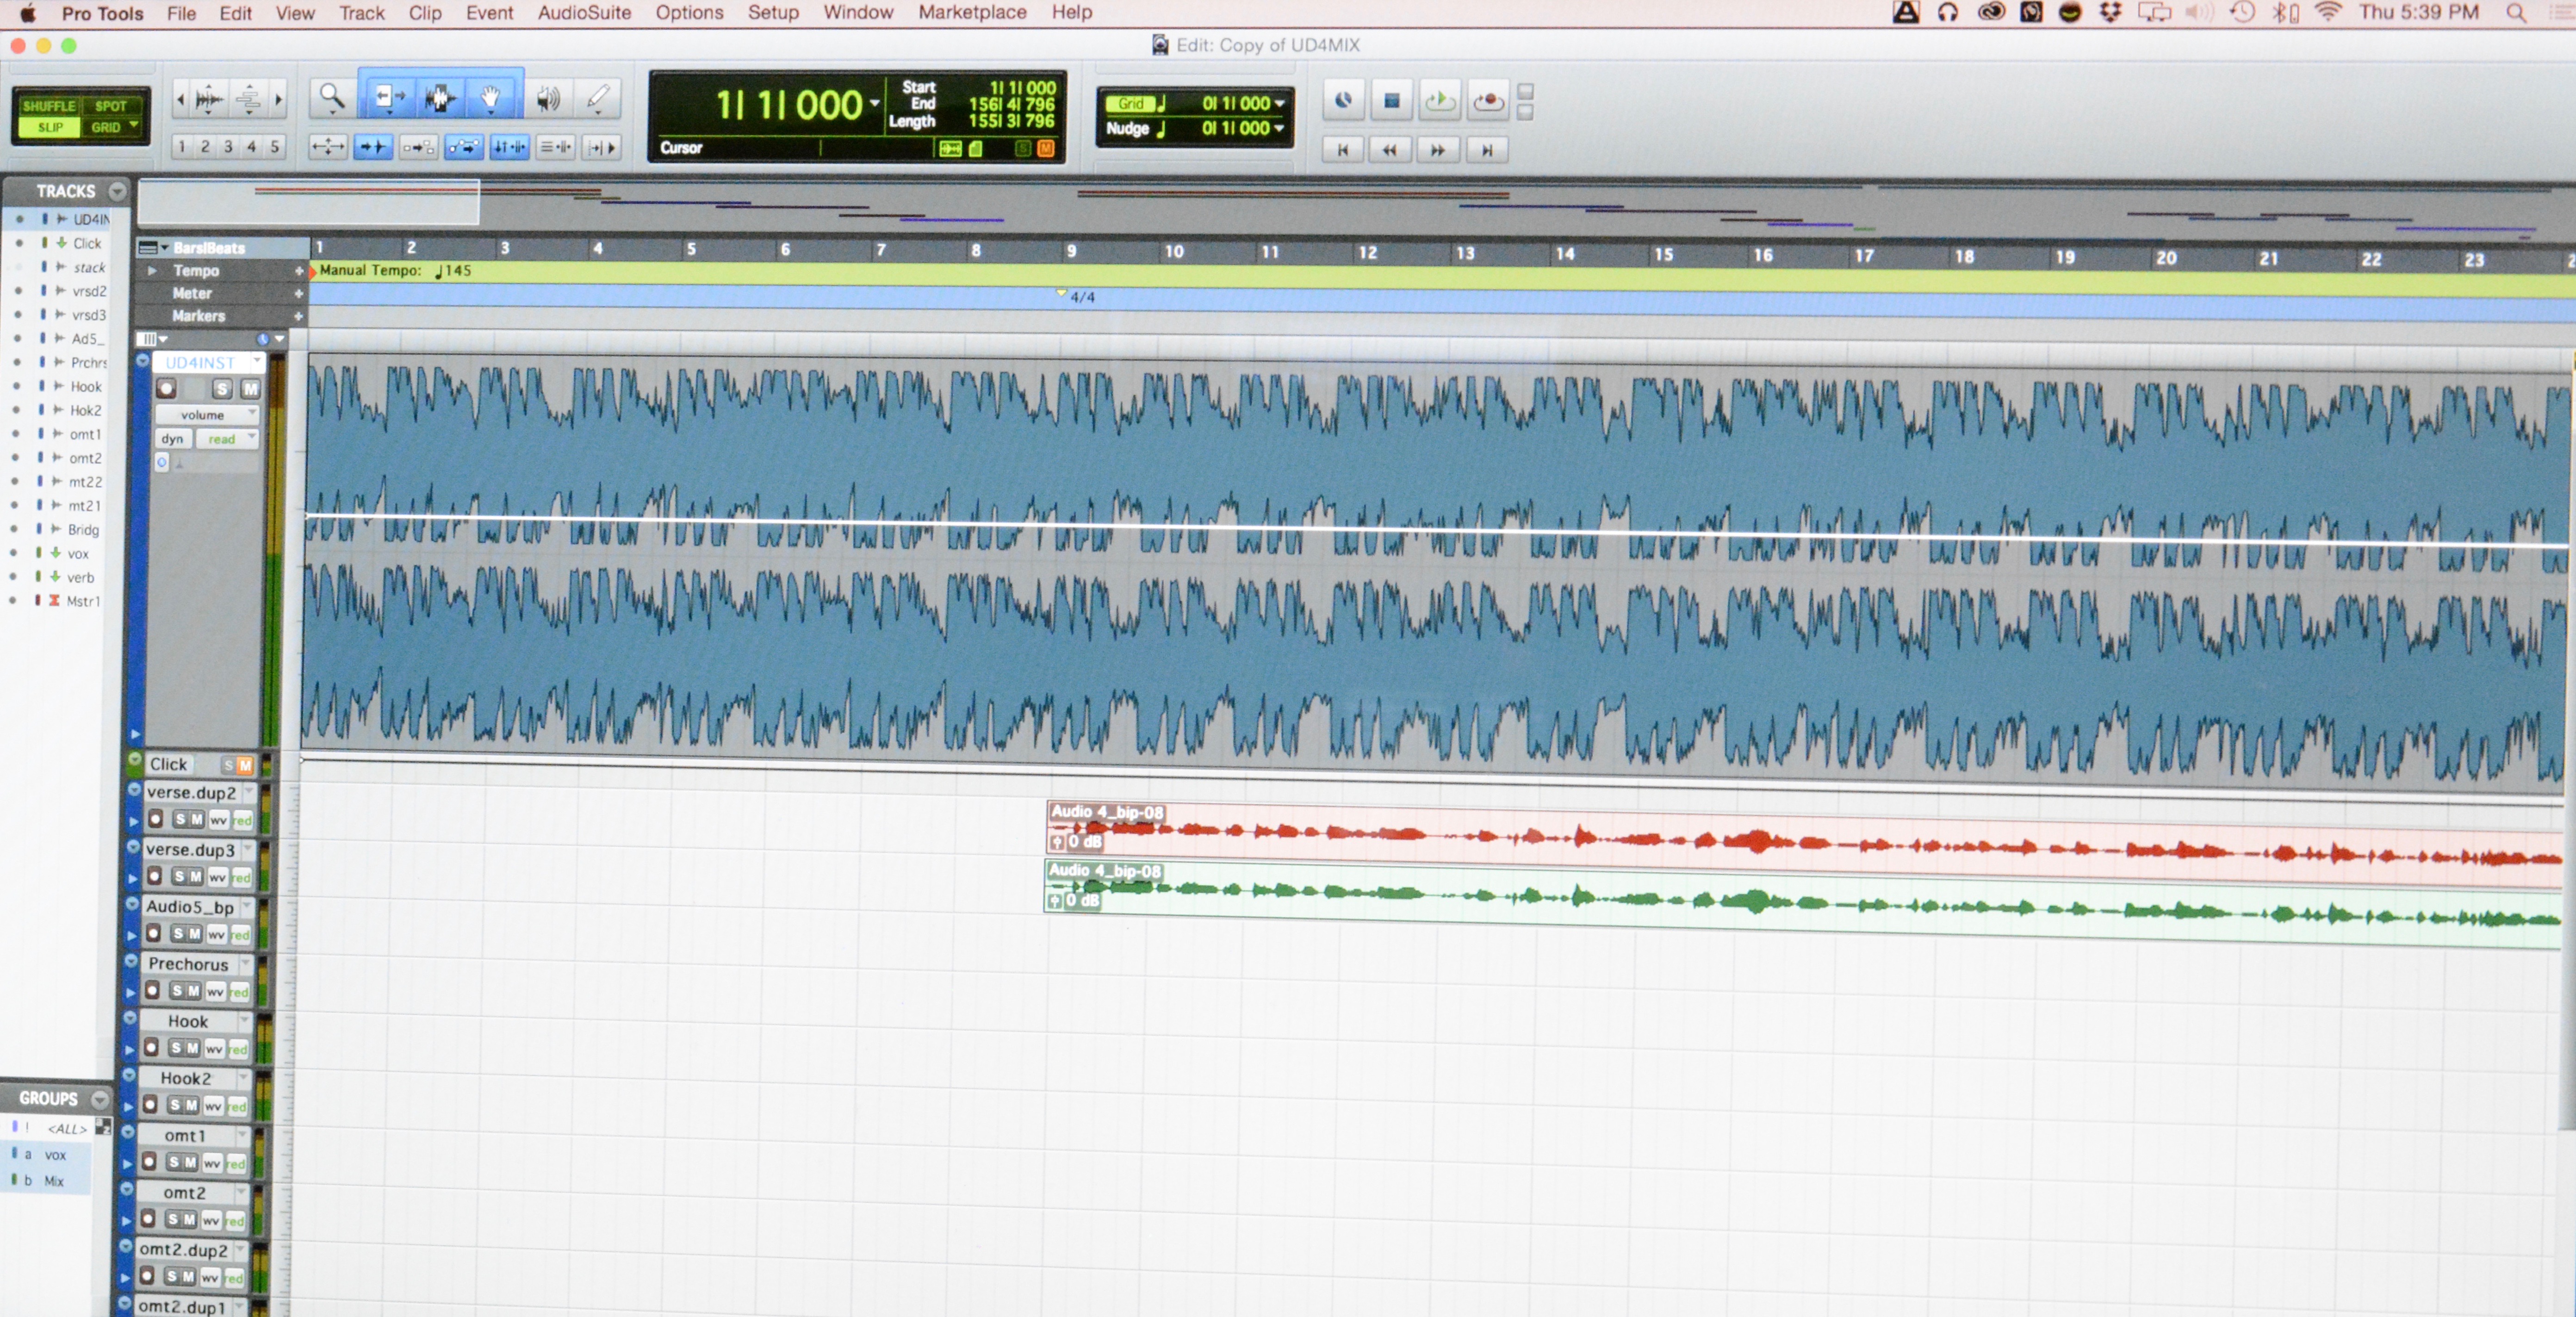Open the Marketplace menu
The image size is (2576, 1317).
tap(972, 13)
